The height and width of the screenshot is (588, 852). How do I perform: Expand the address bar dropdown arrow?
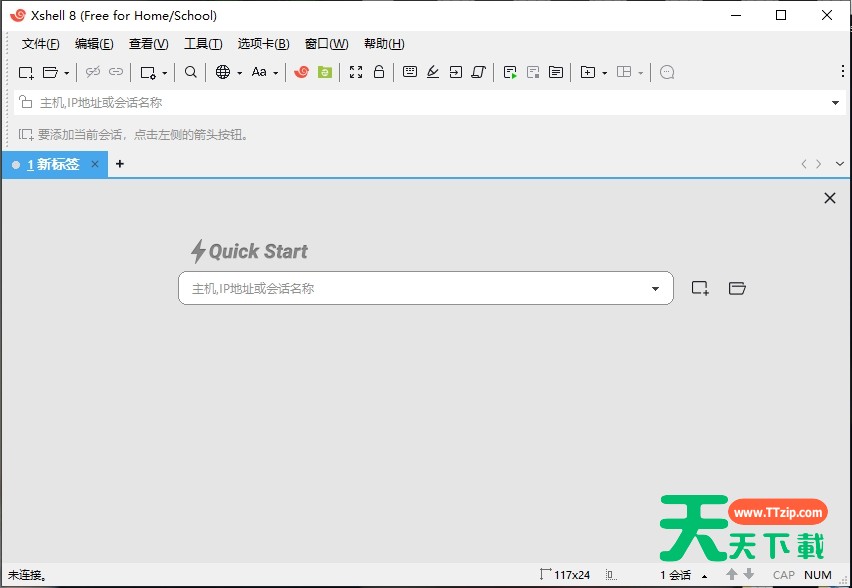[x=835, y=103]
